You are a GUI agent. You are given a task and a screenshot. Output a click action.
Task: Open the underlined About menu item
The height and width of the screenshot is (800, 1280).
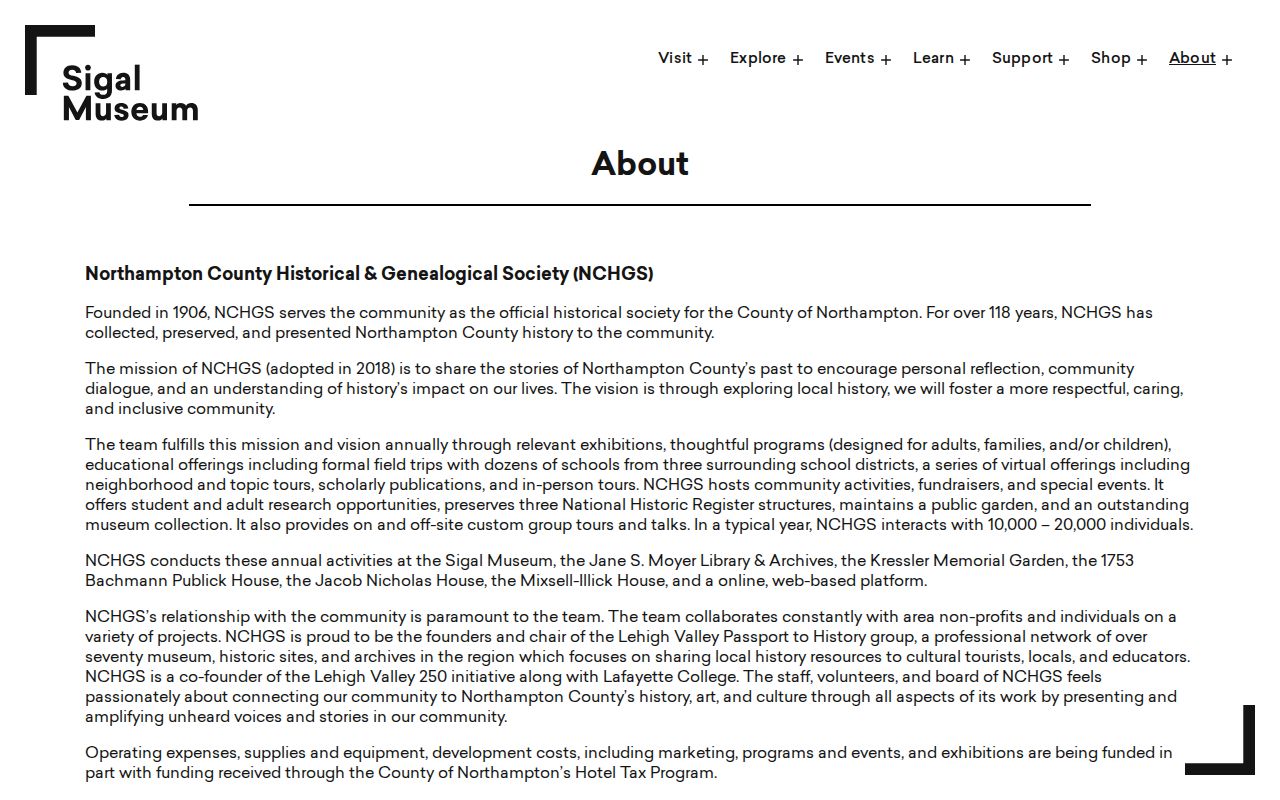pos(1192,58)
